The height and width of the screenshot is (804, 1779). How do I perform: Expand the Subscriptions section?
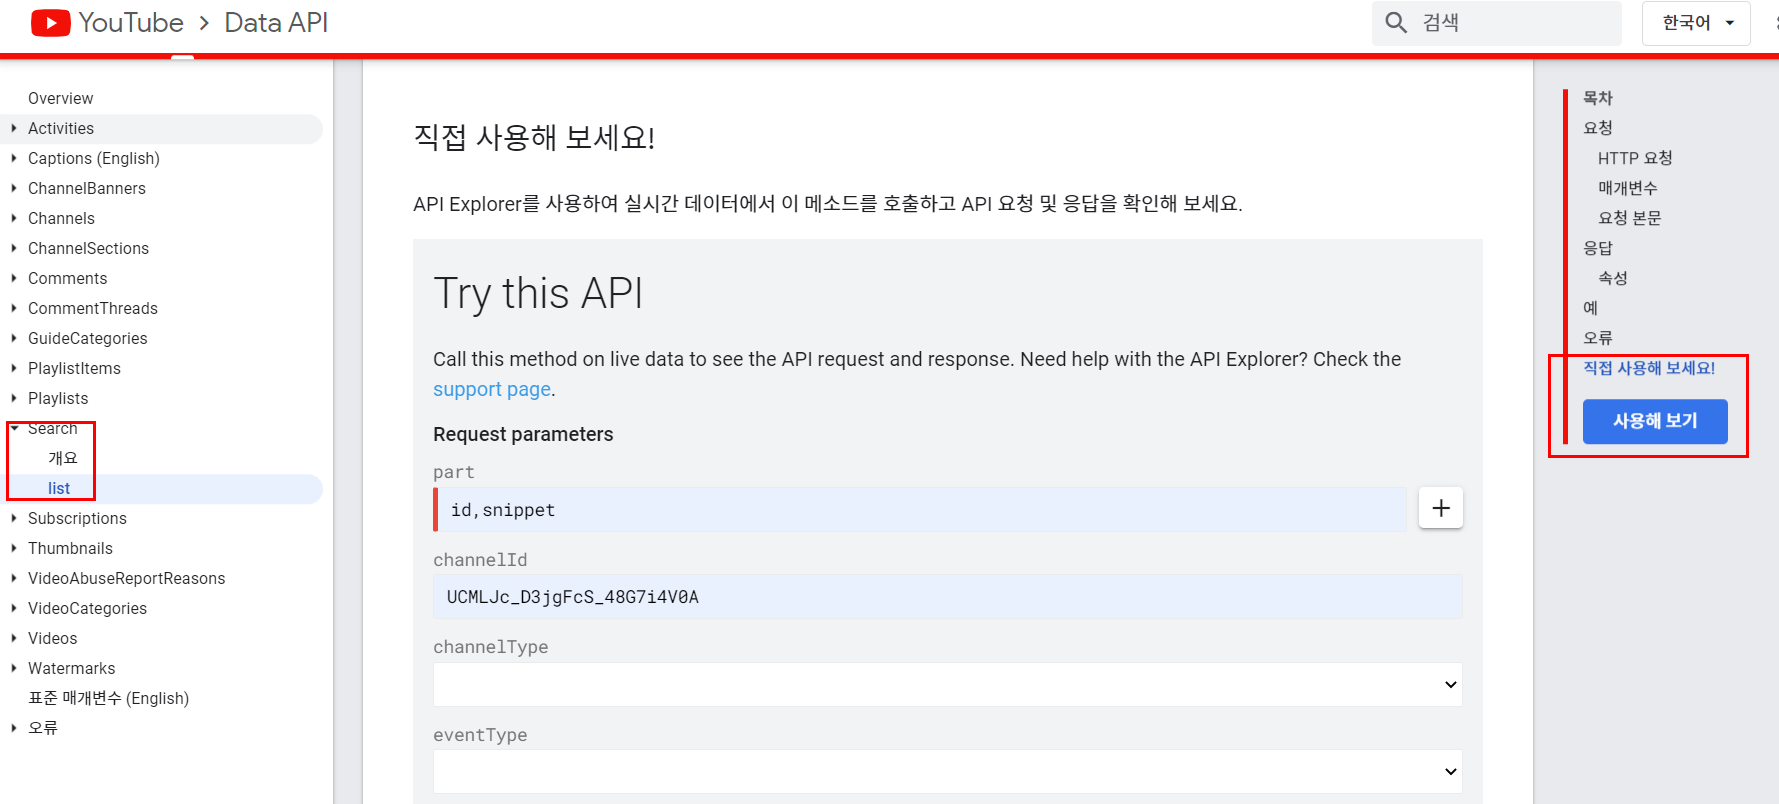(x=14, y=518)
